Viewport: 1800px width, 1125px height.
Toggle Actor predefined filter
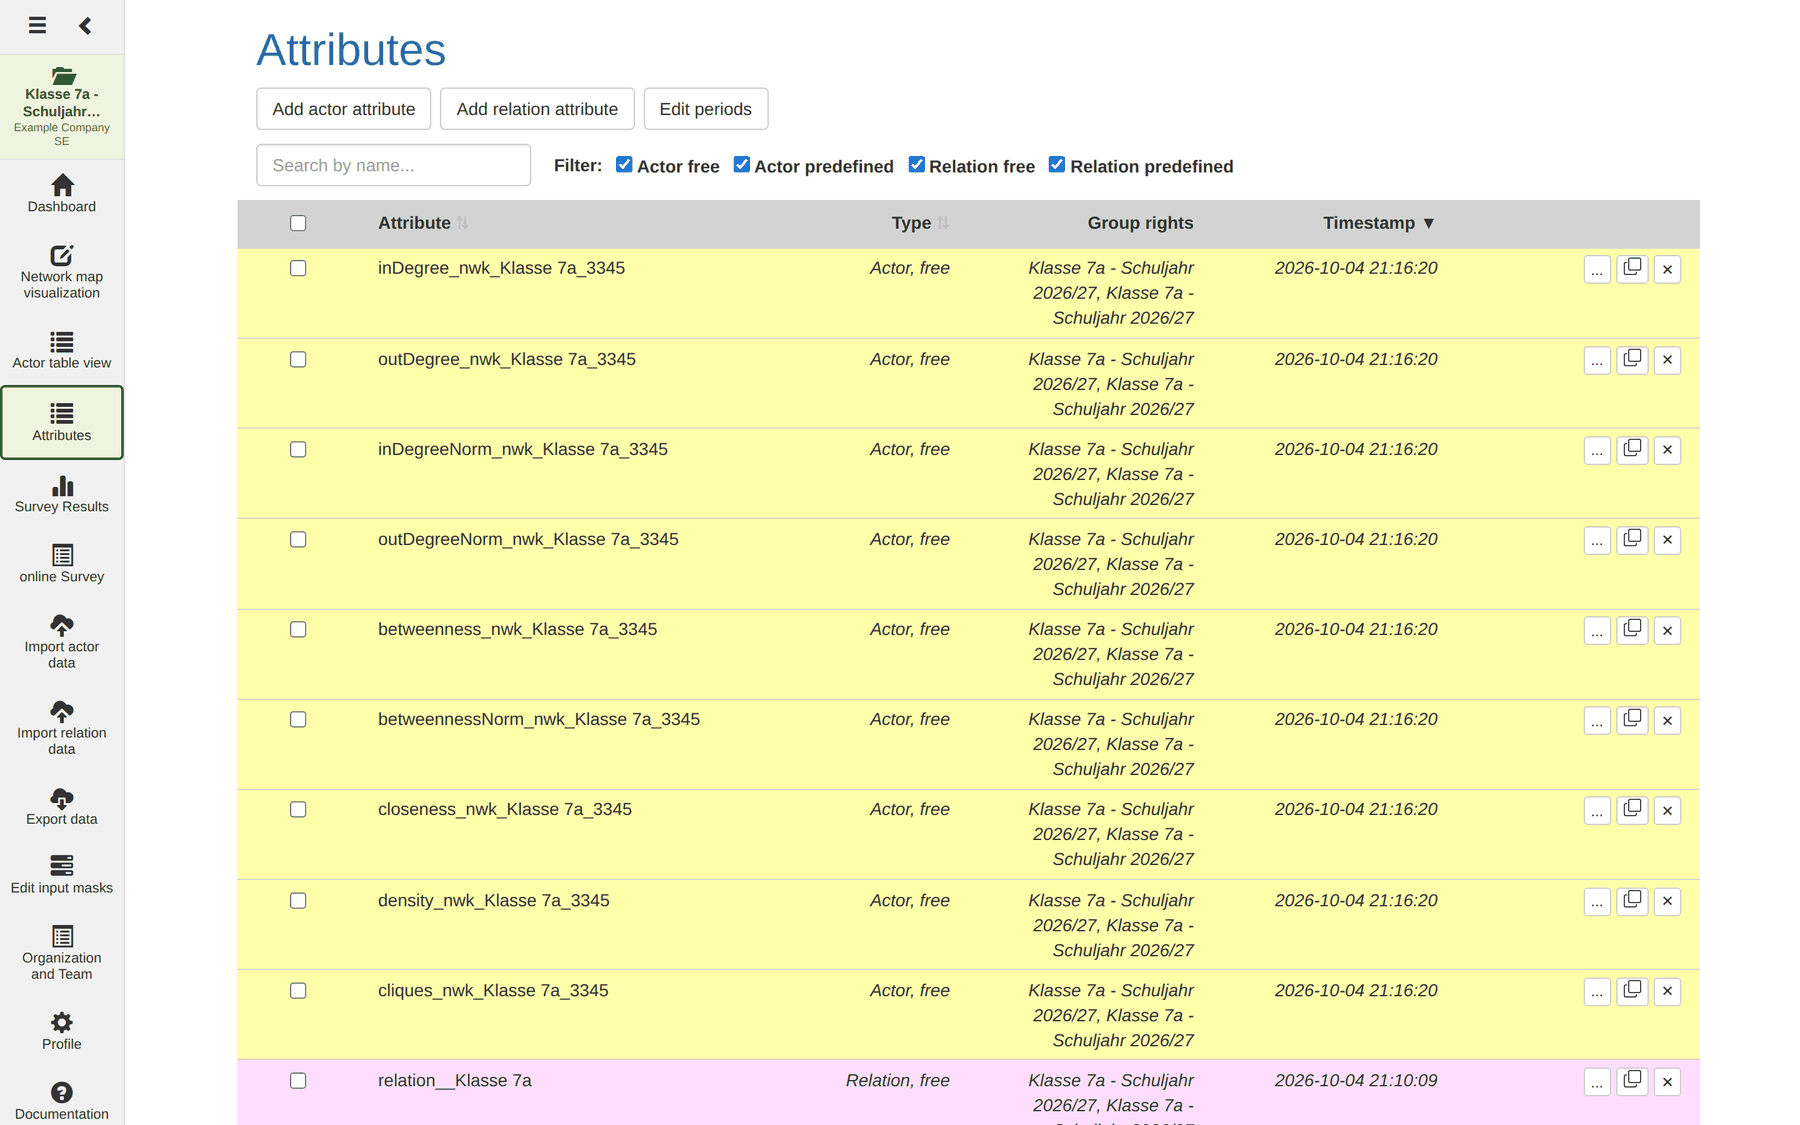tap(741, 165)
